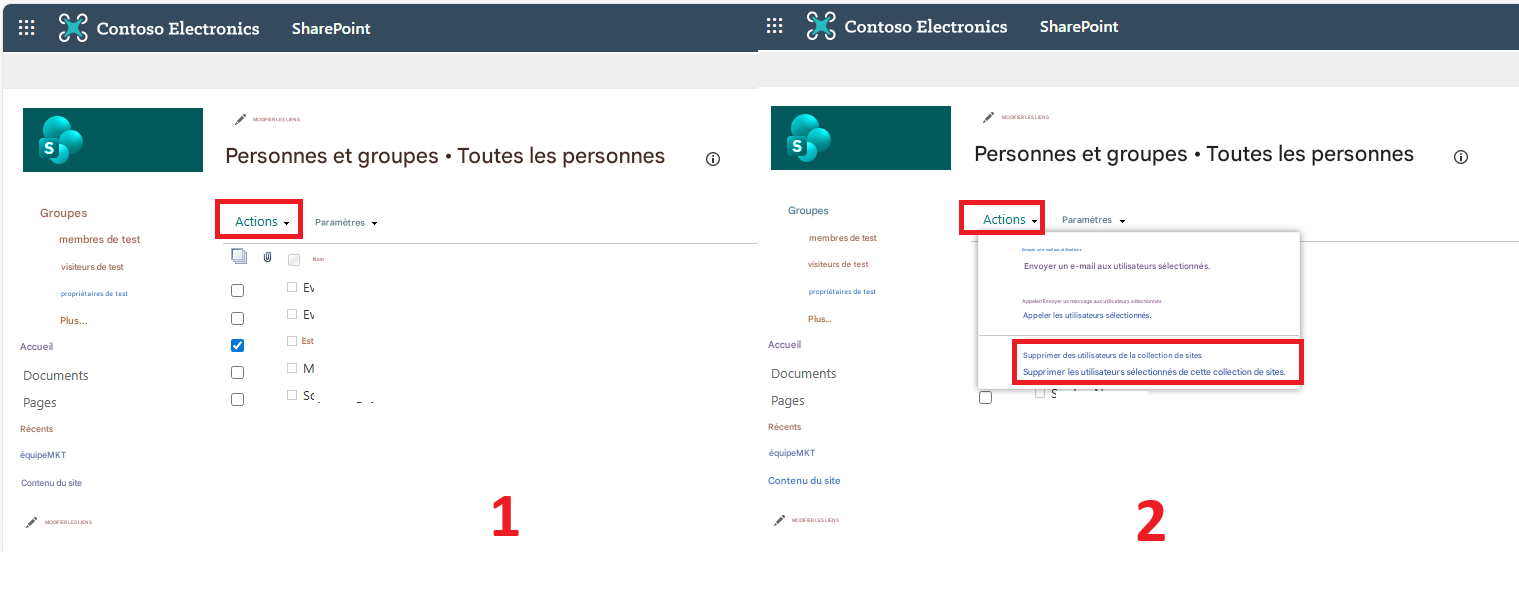Open 'propriétaires de test' group in screenshot 1
Image resolution: width=1519 pixels, height=605 pixels.
94,293
